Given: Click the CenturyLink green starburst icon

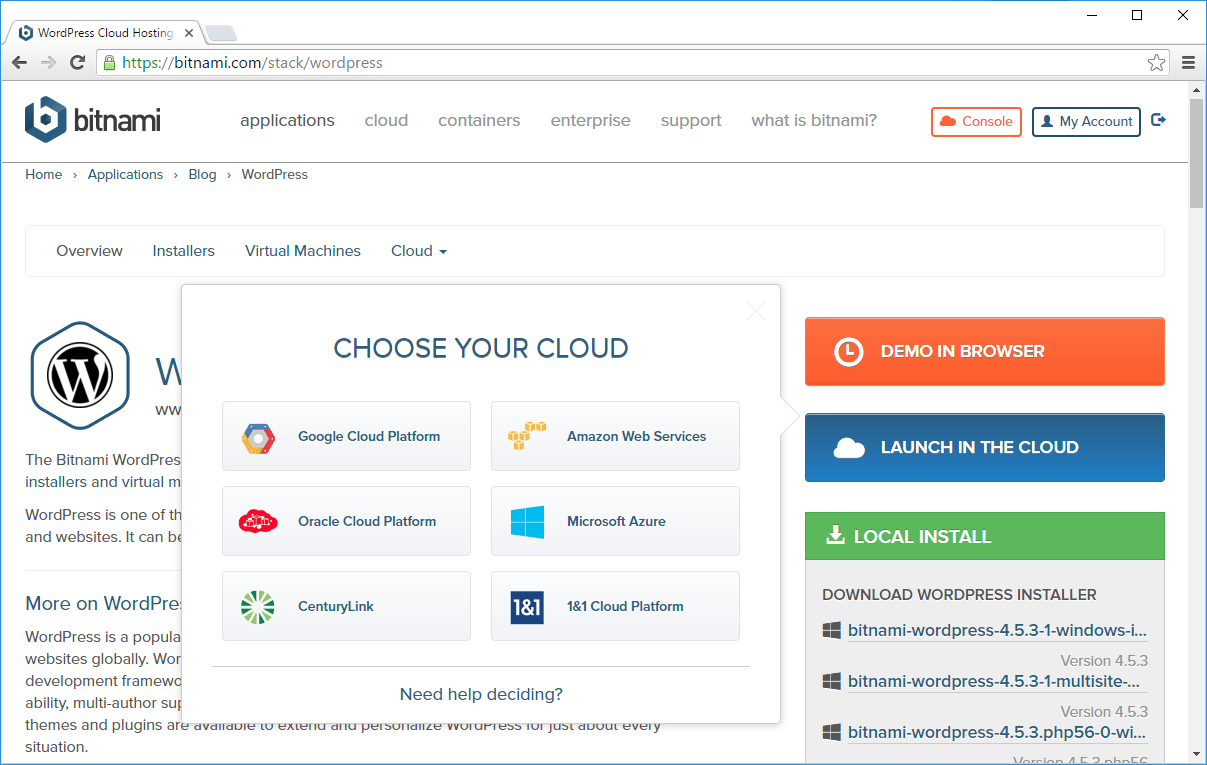Looking at the screenshot, I should 258,607.
